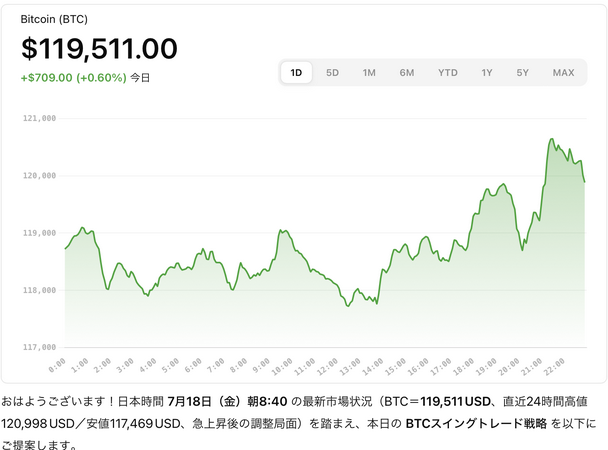608x450 pixels.
Task: Select the MAX range tab
Action: pos(563,72)
